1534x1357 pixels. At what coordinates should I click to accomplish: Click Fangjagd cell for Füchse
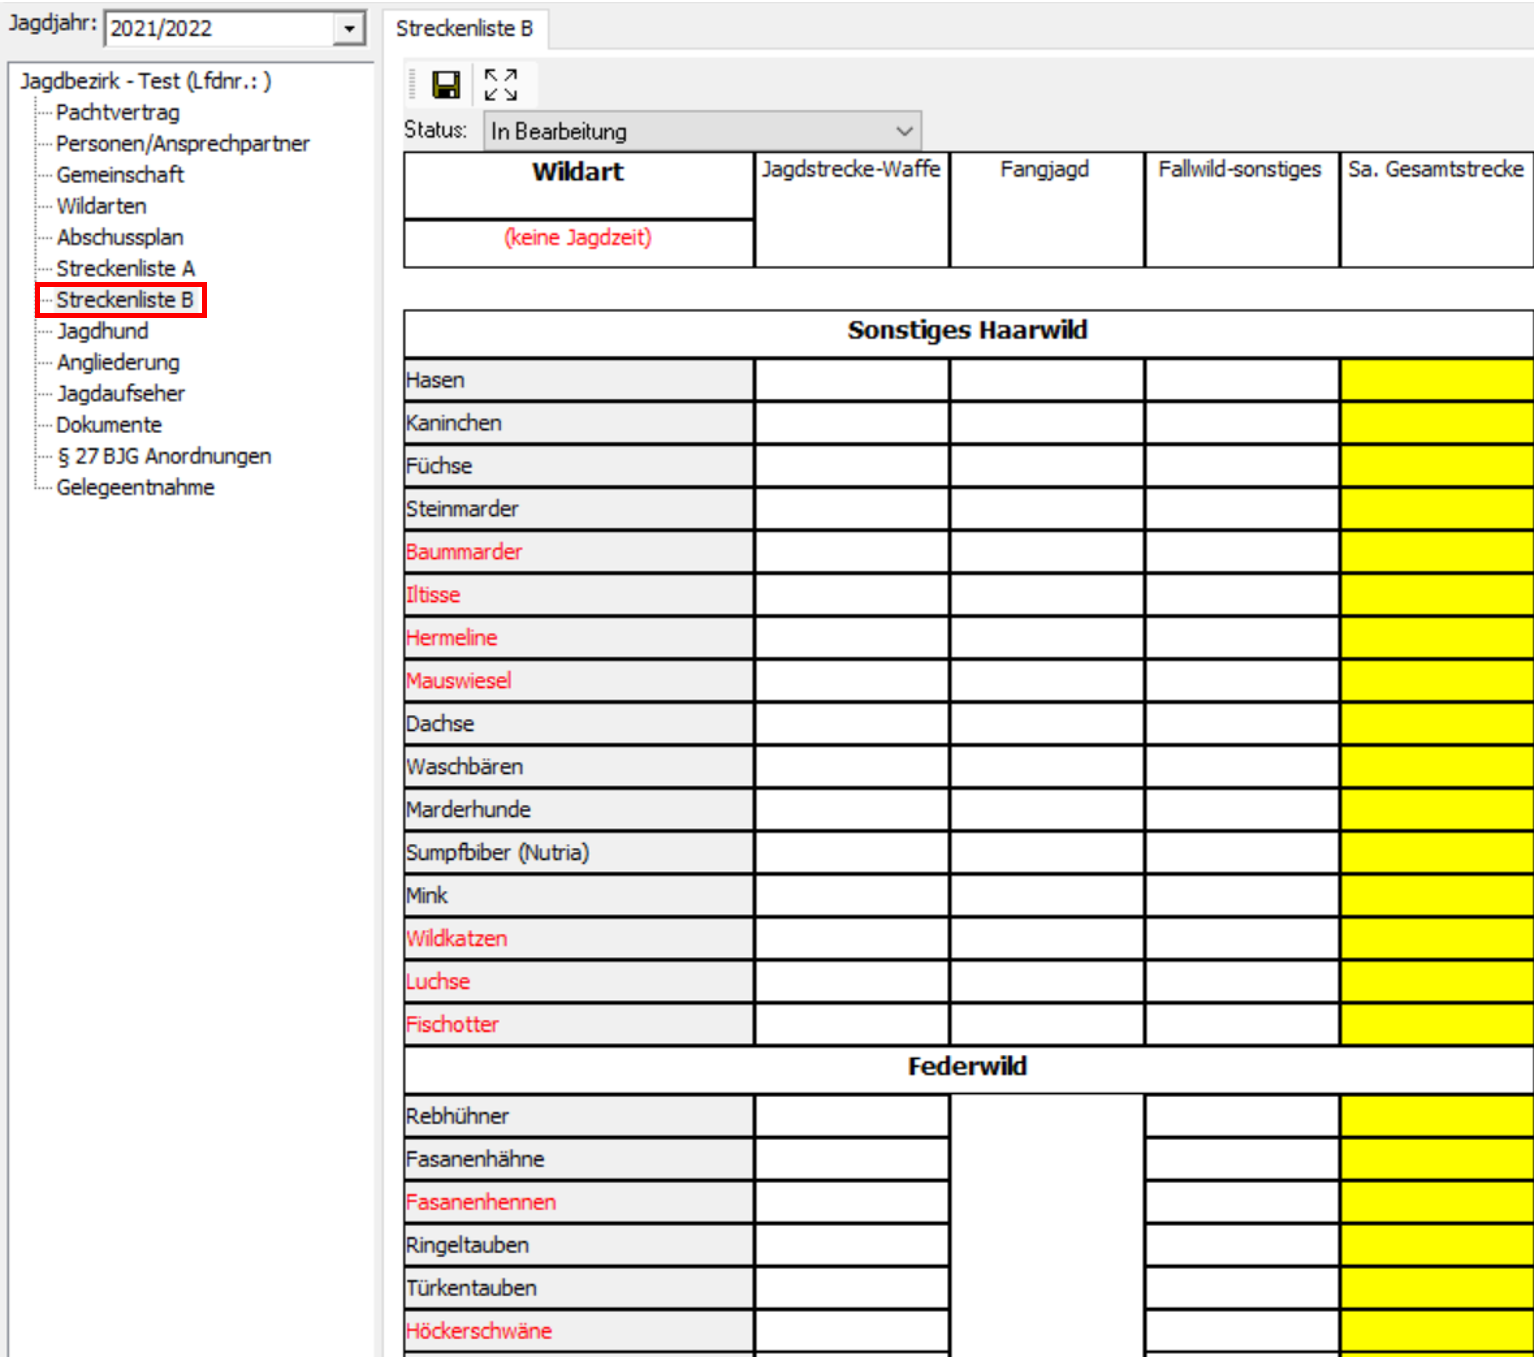click(x=1046, y=466)
